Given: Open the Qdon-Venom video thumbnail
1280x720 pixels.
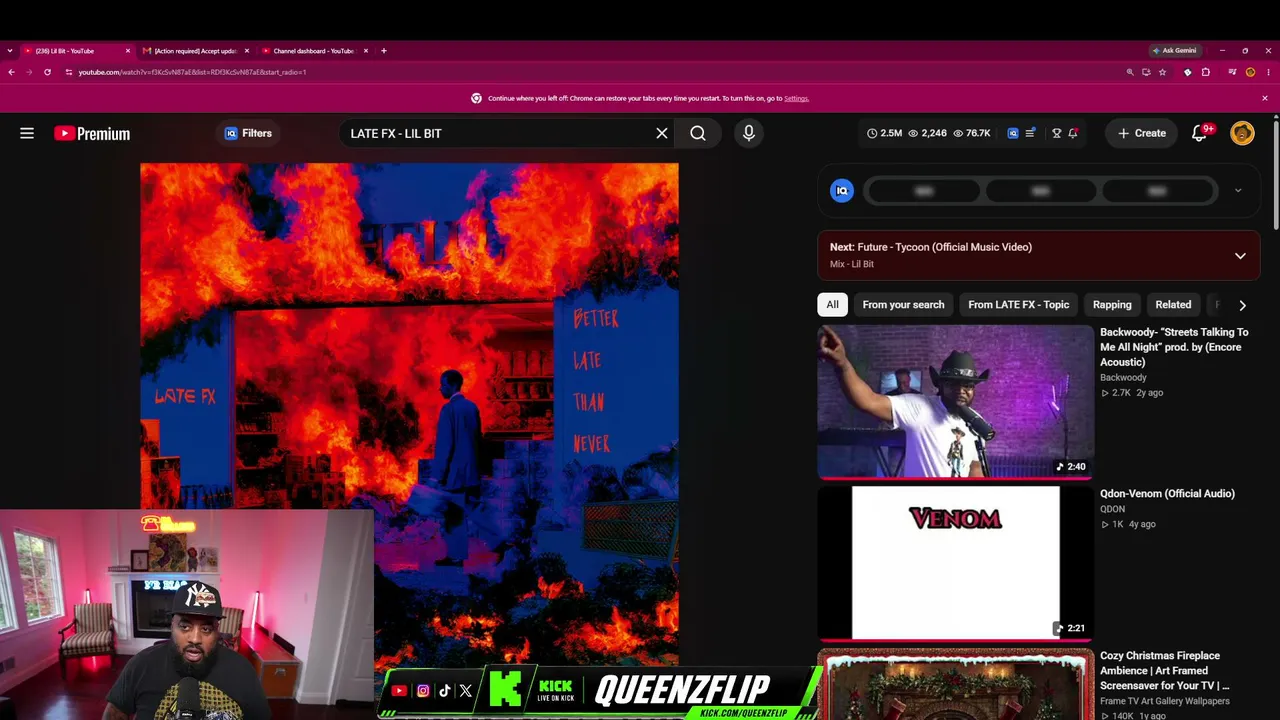Looking at the screenshot, I should coord(956,563).
